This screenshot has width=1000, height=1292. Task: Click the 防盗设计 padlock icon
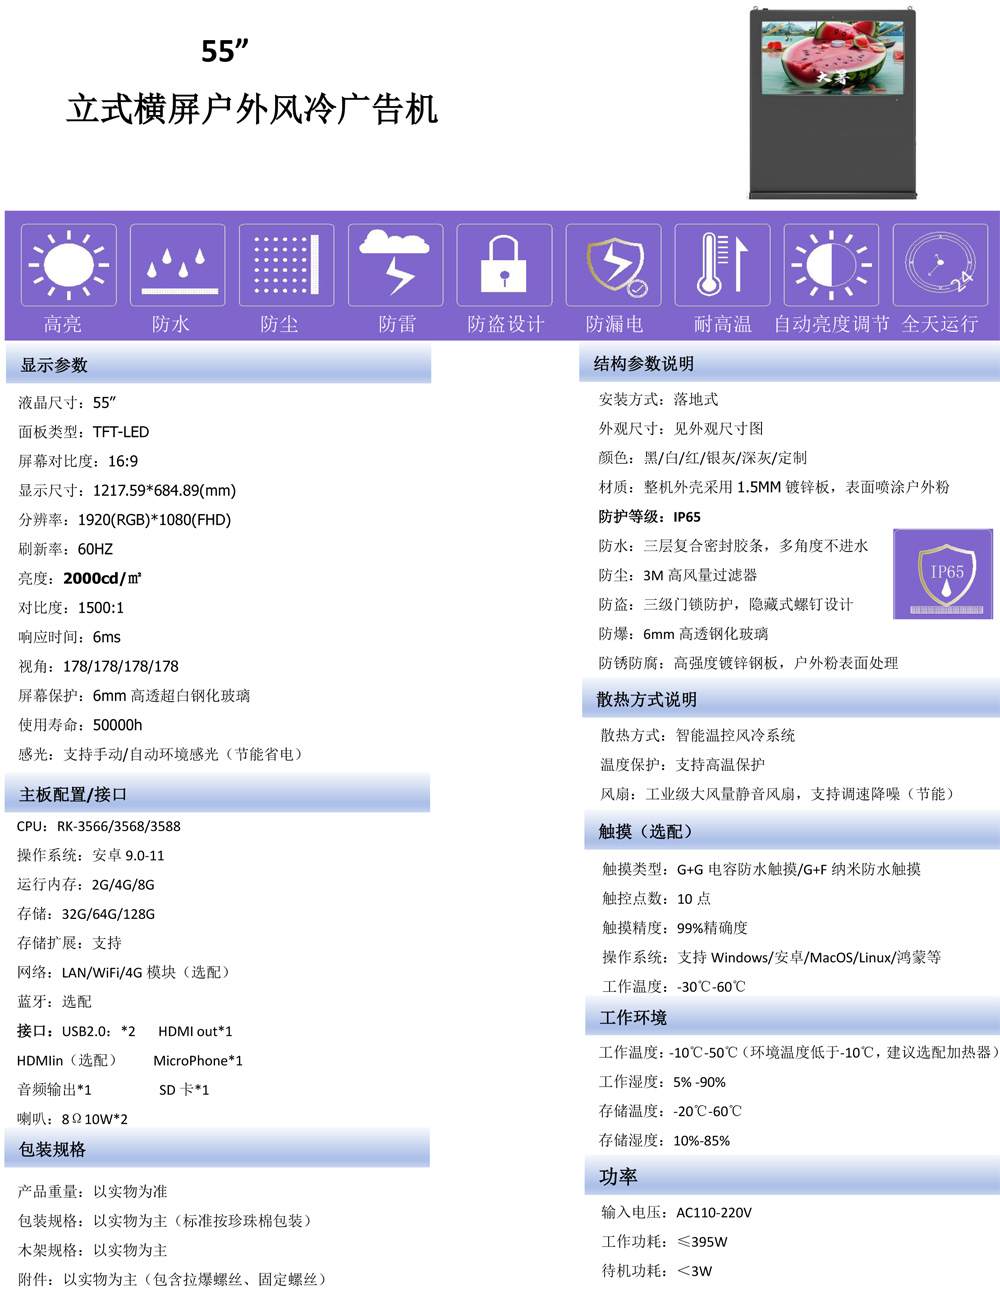503,263
